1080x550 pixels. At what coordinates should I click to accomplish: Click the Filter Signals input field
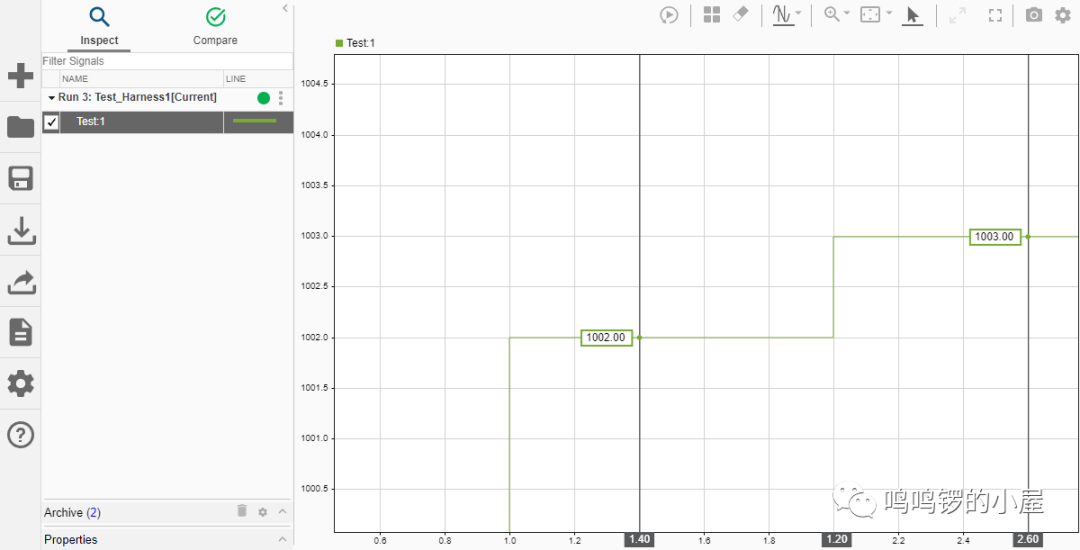click(x=167, y=61)
